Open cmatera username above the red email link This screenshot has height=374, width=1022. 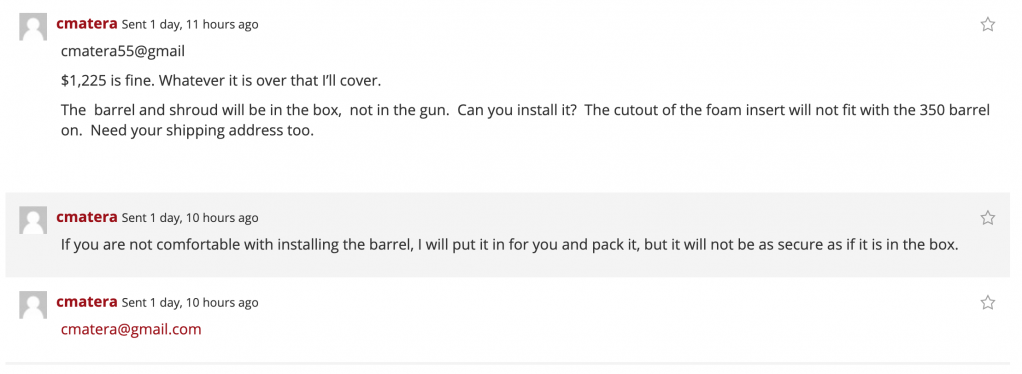click(87, 301)
